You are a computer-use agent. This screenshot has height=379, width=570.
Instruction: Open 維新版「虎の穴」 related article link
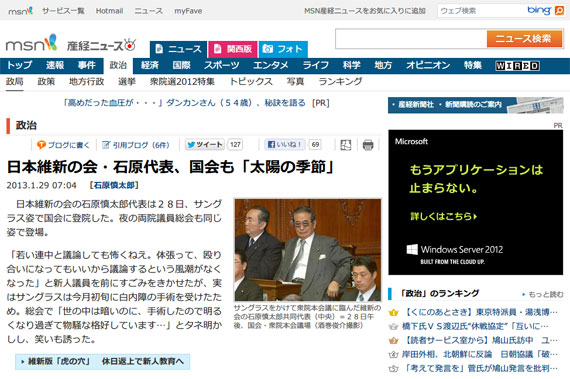(x=103, y=362)
